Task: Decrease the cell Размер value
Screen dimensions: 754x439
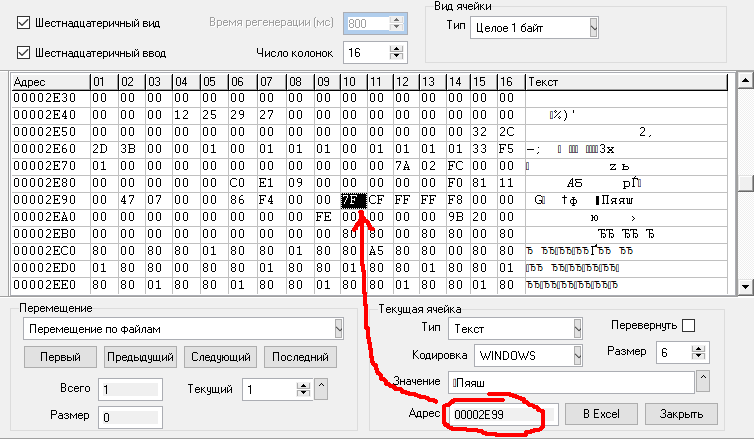Action: 698,356
